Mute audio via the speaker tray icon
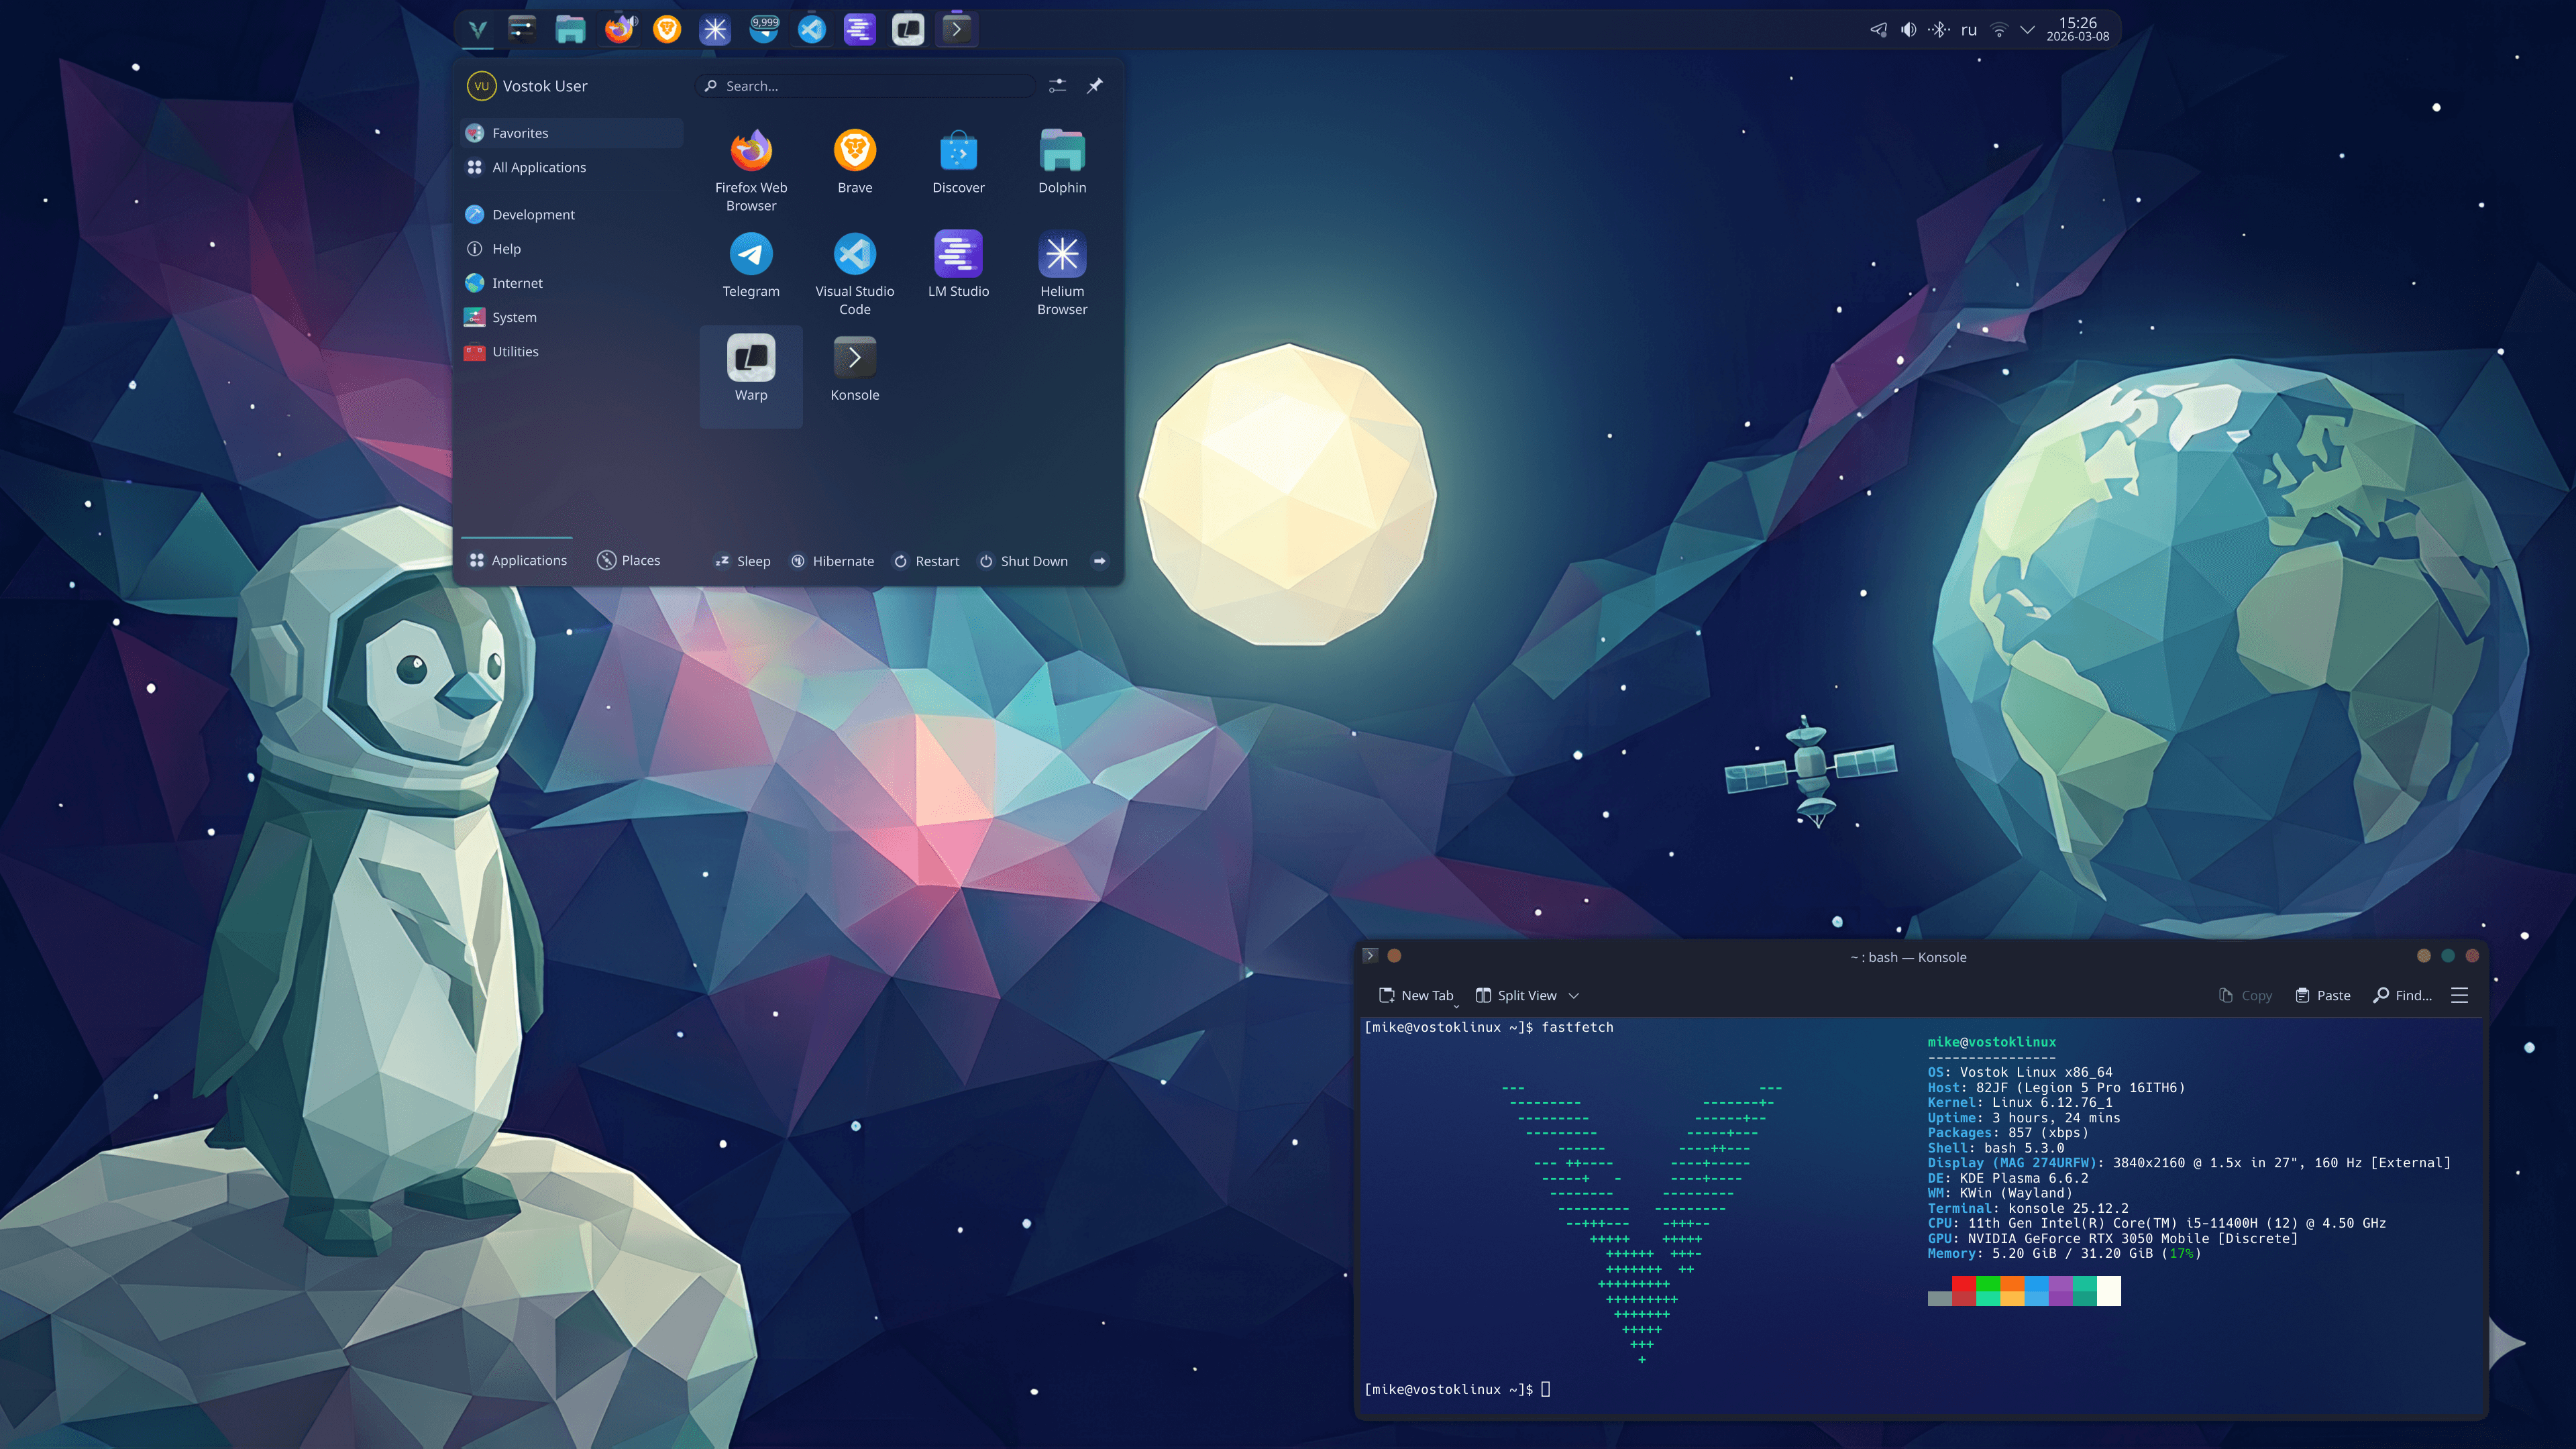 tap(1908, 29)
